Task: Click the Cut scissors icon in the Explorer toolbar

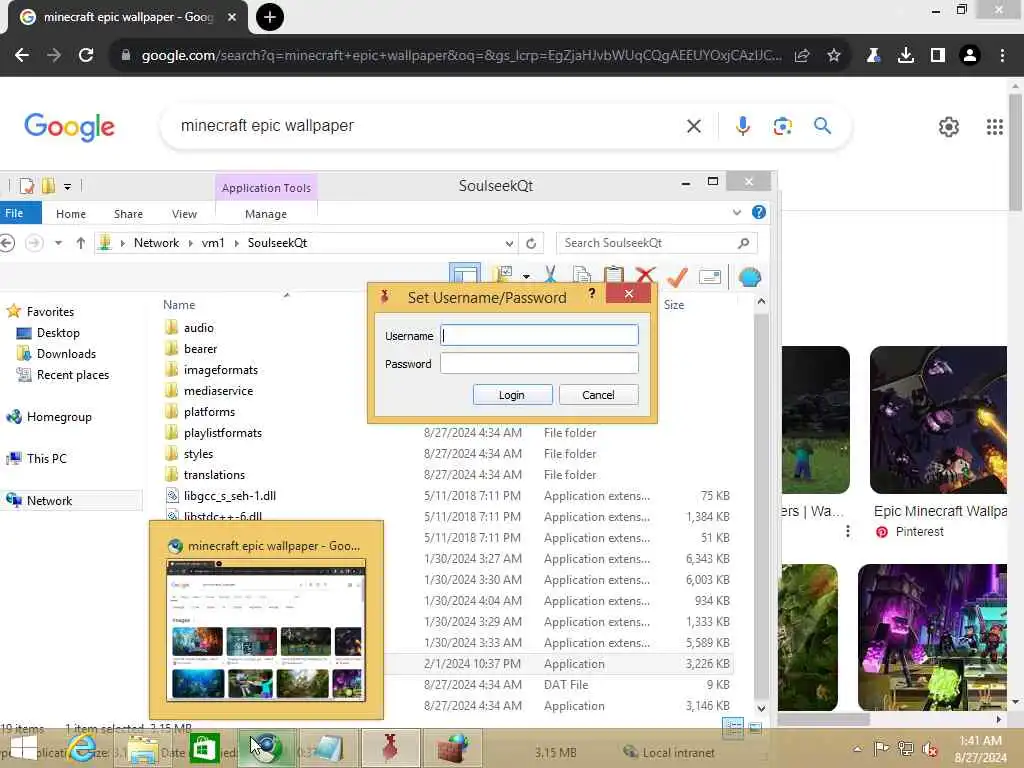Action: [550, 274]
